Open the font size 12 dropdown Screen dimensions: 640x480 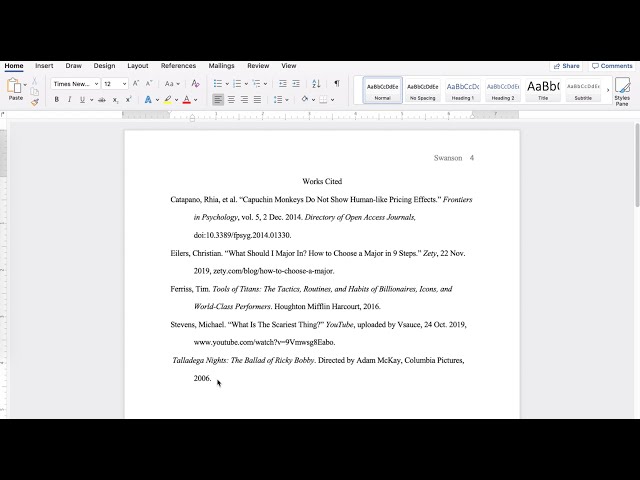115,84
